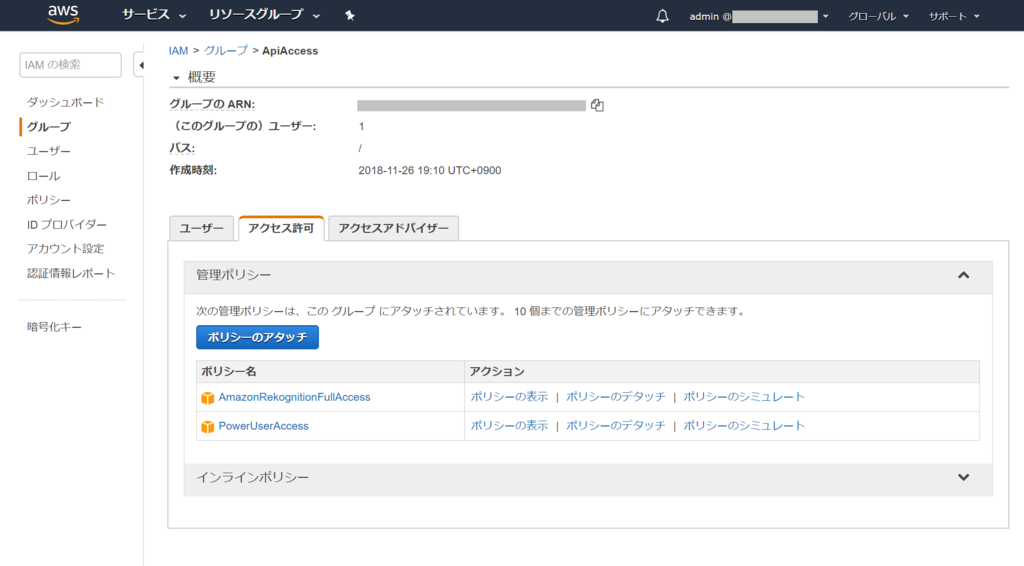Open the グローバル region dropdown
Viewport: 1024px width, 566px height.
tap(878, 16)
